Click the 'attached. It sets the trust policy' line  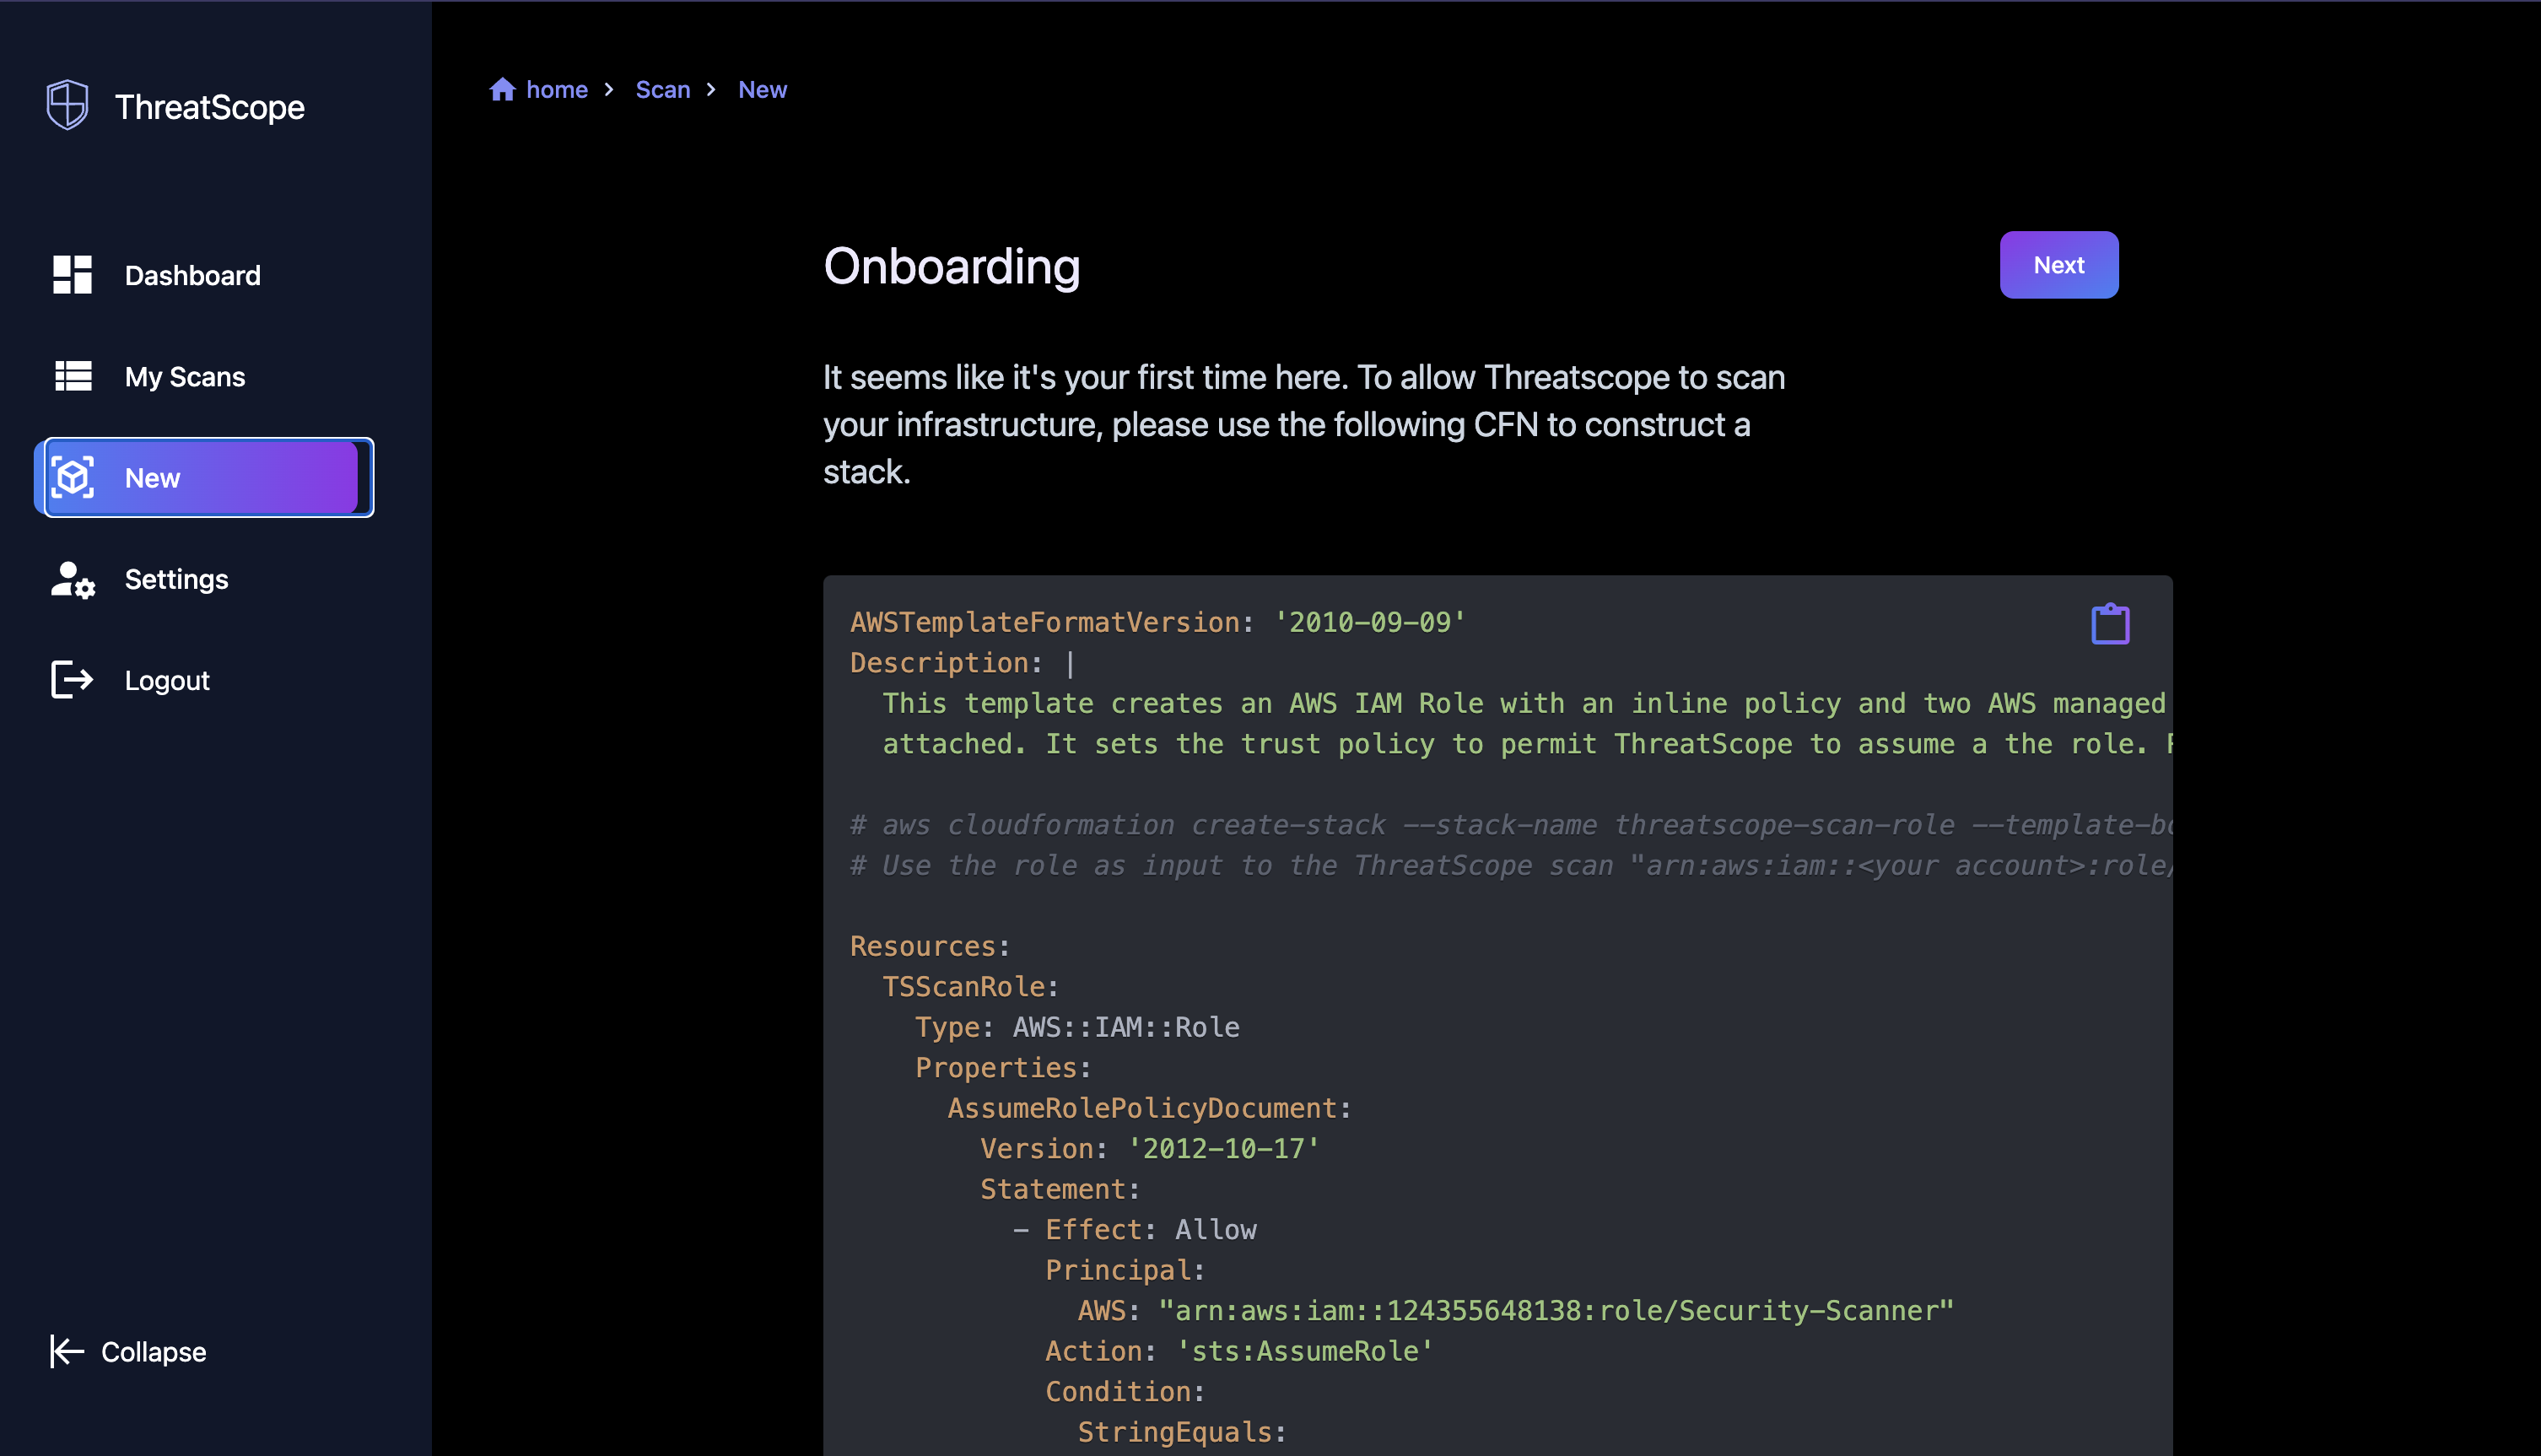pyautogui.click(x=1527, y=744)
